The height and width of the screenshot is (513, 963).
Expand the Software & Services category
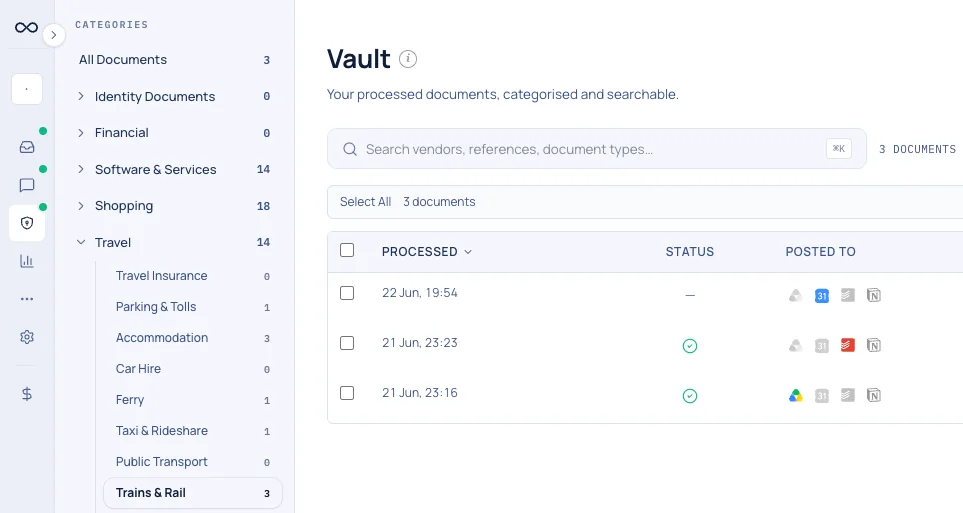(80, 169)
